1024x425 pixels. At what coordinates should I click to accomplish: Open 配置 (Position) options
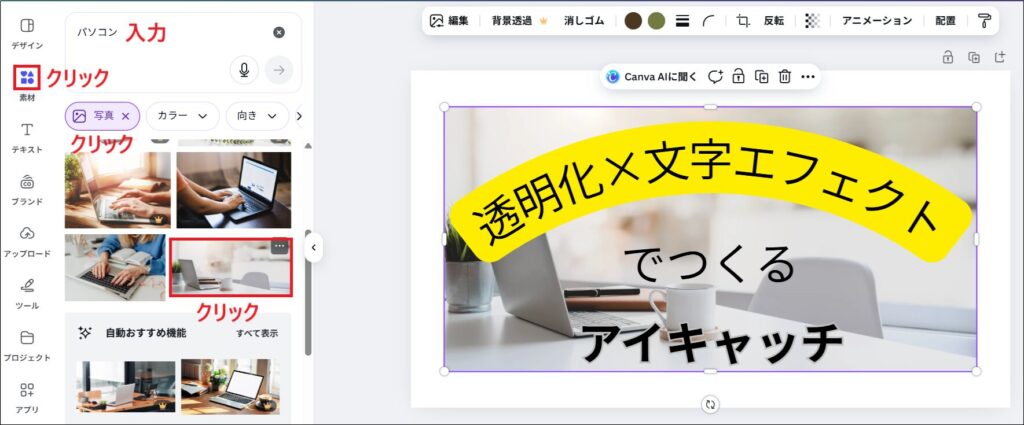(x=945, y=21)
